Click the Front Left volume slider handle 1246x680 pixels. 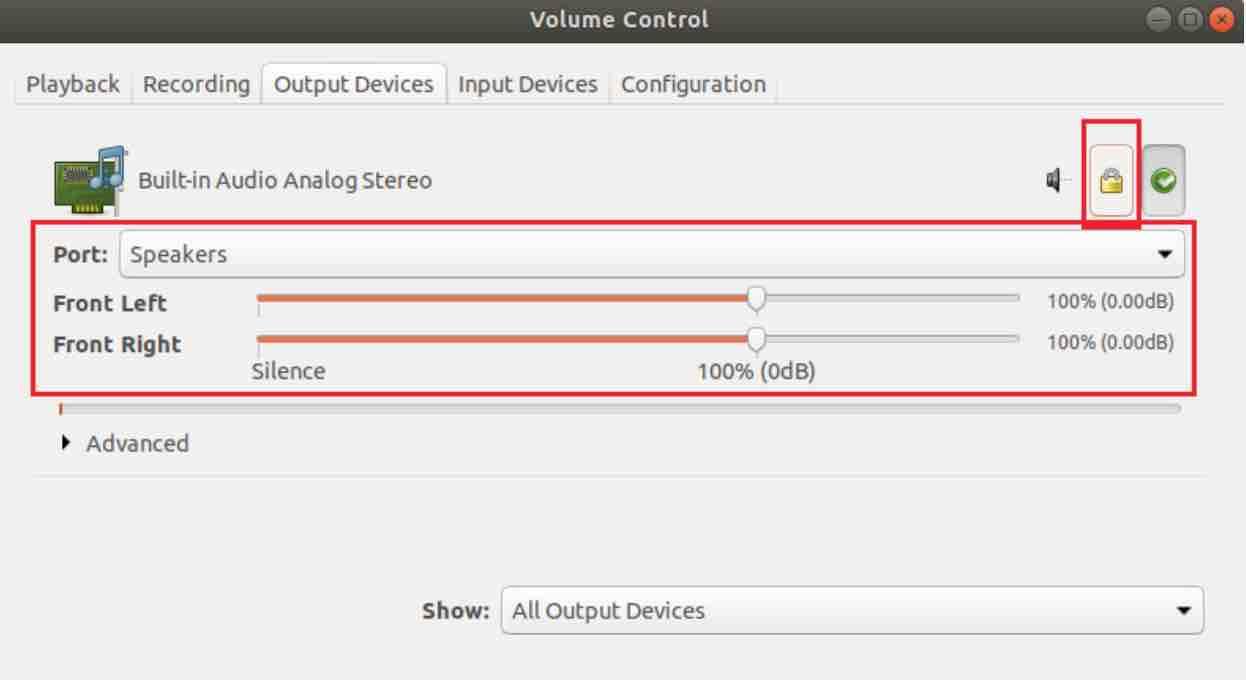tap(757, 298)
